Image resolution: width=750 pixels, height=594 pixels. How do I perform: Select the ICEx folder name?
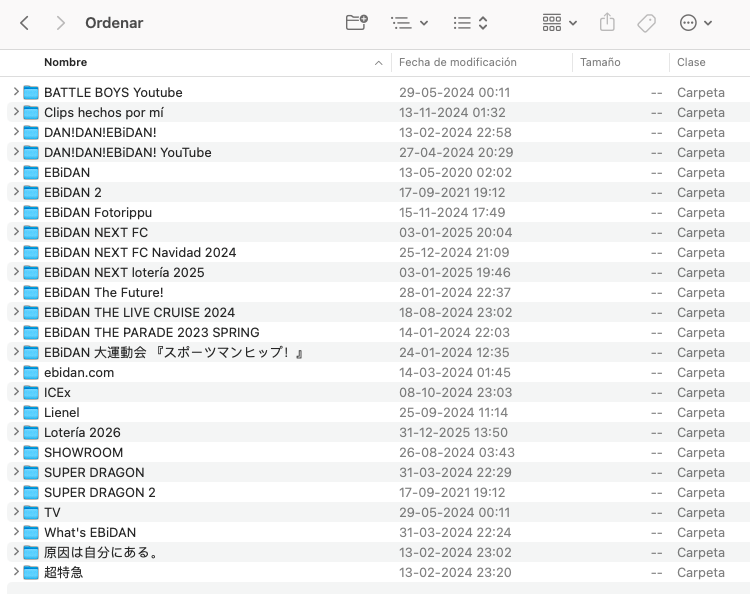pos(57,393)
